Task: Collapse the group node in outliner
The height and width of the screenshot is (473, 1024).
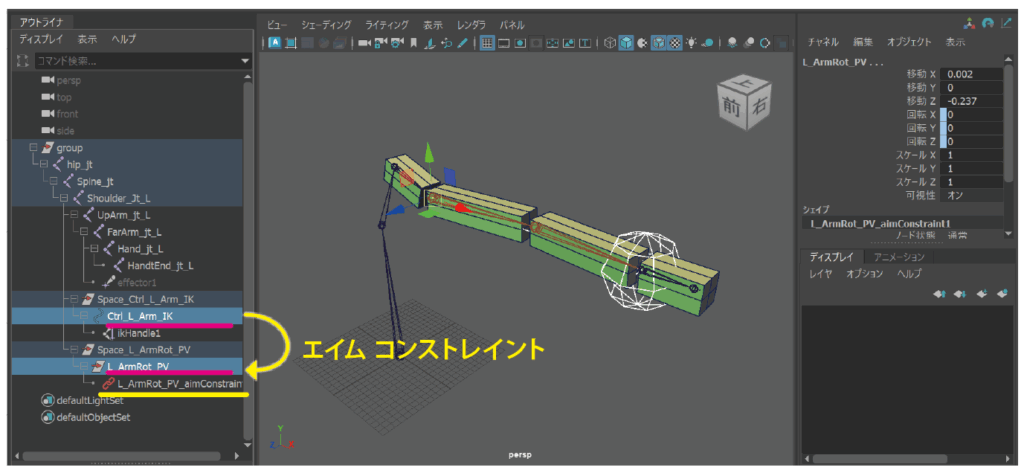Action: (x=33, y=147)
